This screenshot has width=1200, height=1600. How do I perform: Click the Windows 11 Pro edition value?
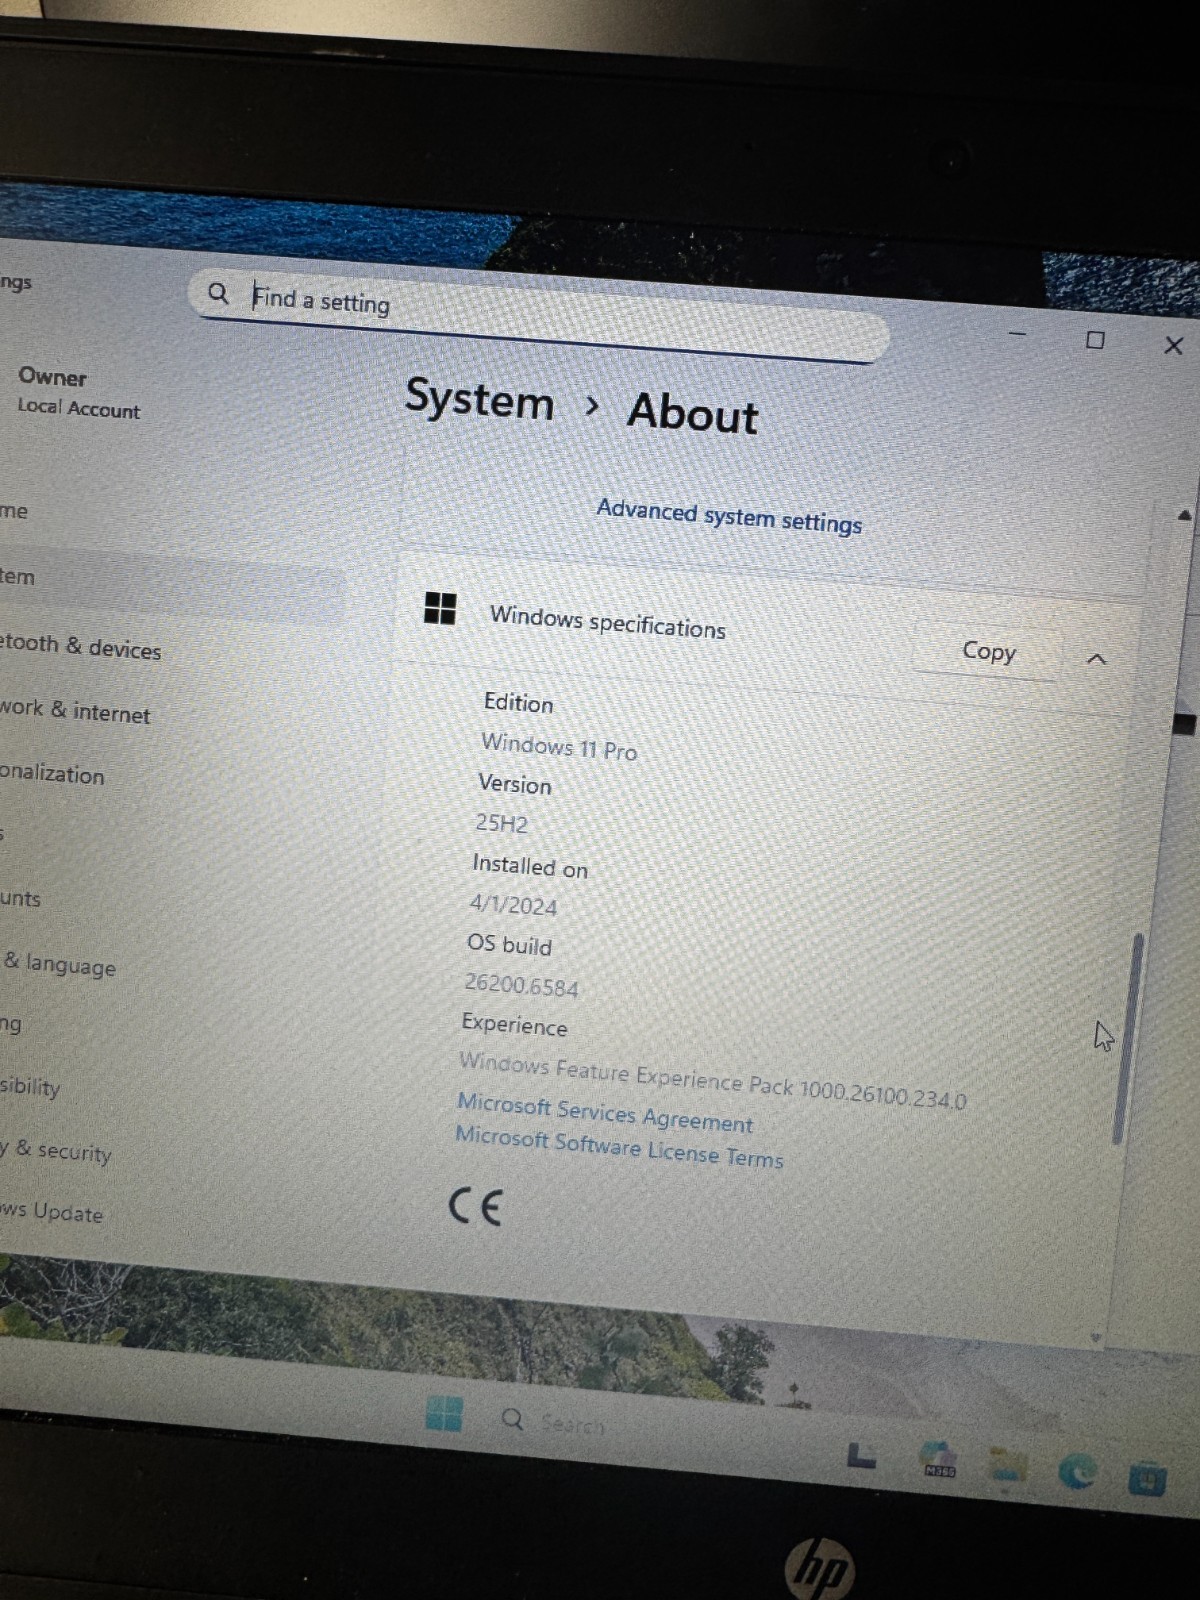pyautogui.click(x=559, y=746)
